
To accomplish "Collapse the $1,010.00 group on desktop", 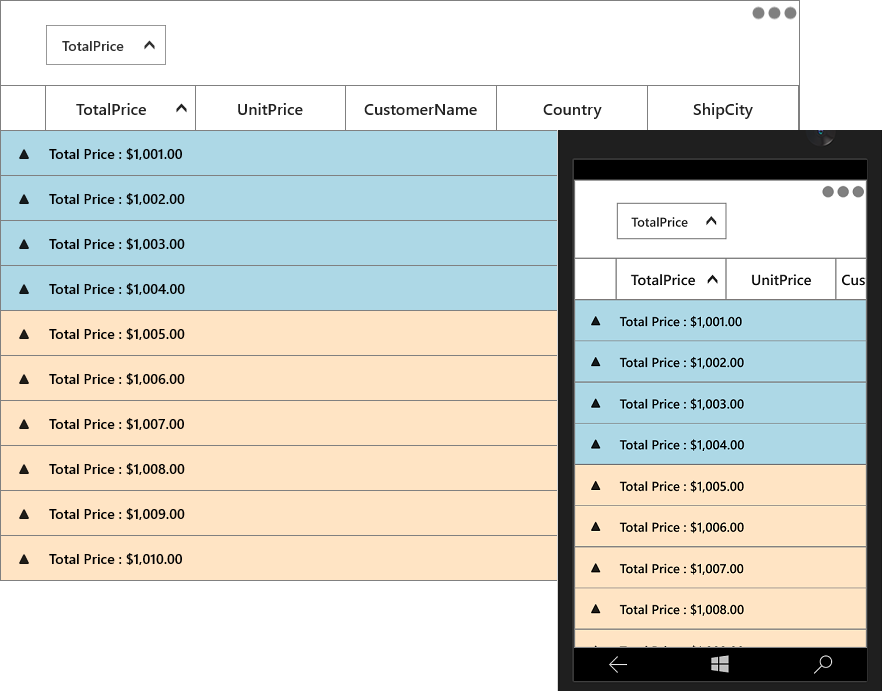I will pos(24,559).
